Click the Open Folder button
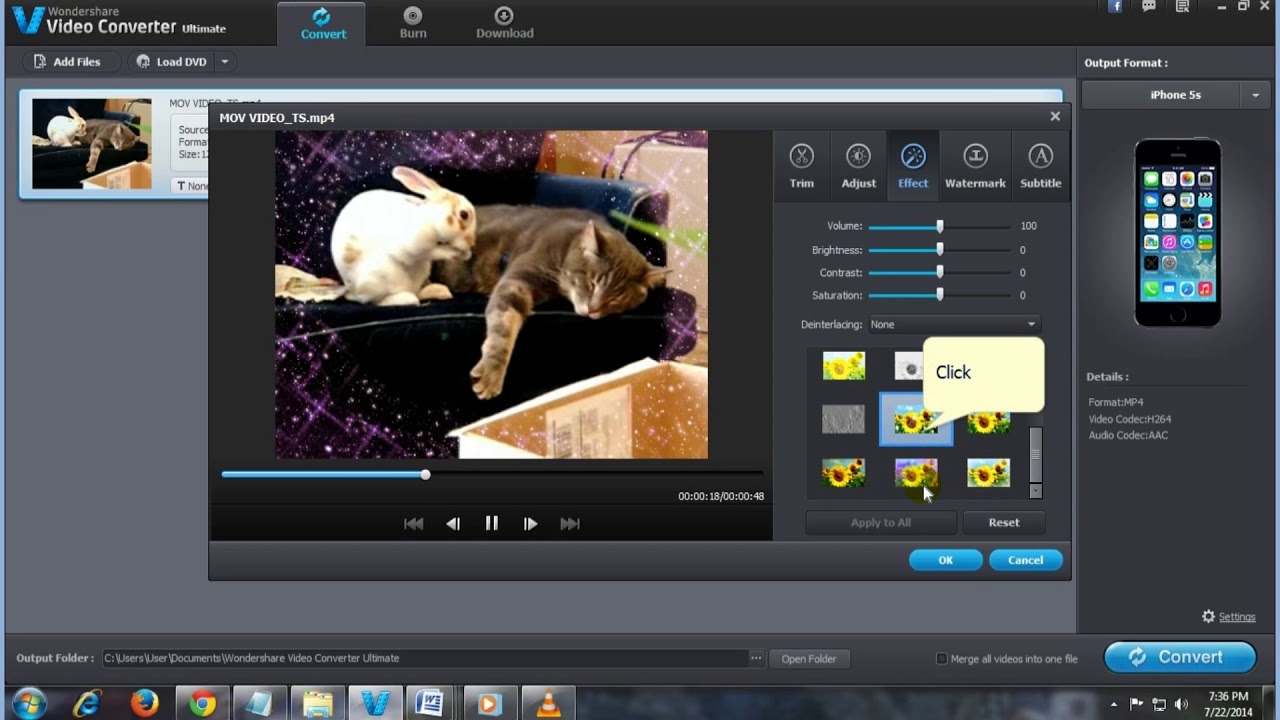 pyautogui.click(x=809, y=658)
